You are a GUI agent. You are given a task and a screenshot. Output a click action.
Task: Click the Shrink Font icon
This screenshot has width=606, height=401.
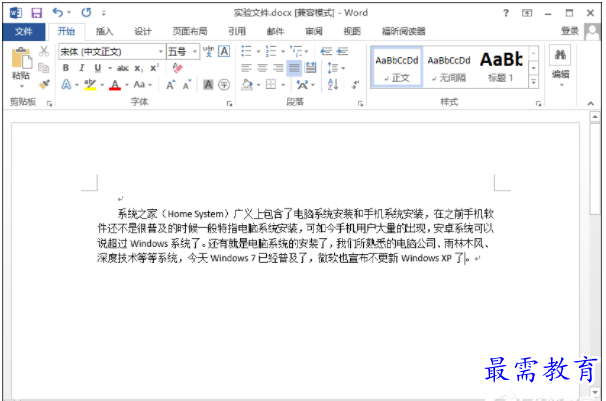tap(187, 85)
